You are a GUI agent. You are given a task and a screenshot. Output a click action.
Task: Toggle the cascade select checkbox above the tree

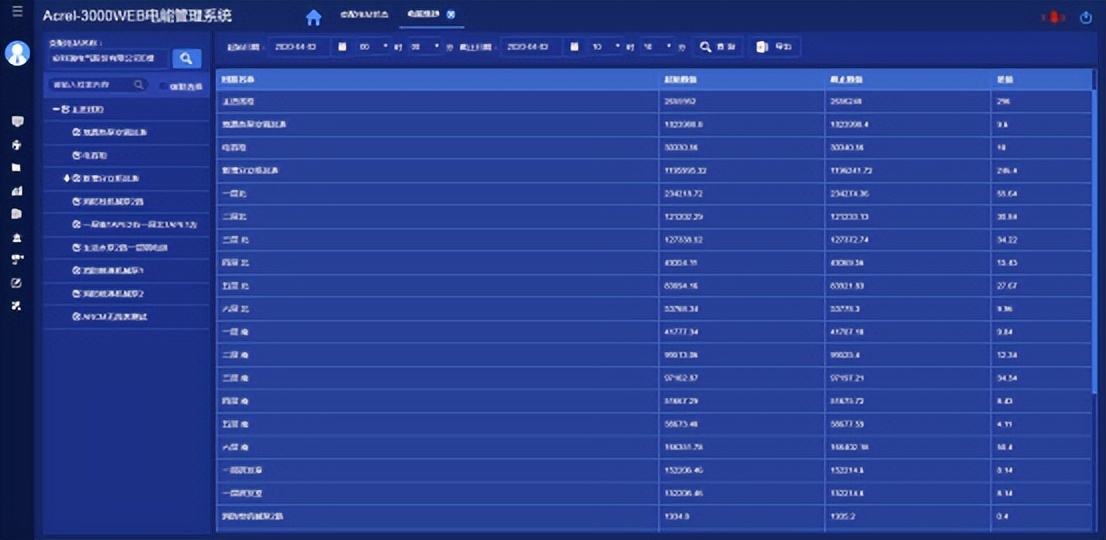coord(164,86)
